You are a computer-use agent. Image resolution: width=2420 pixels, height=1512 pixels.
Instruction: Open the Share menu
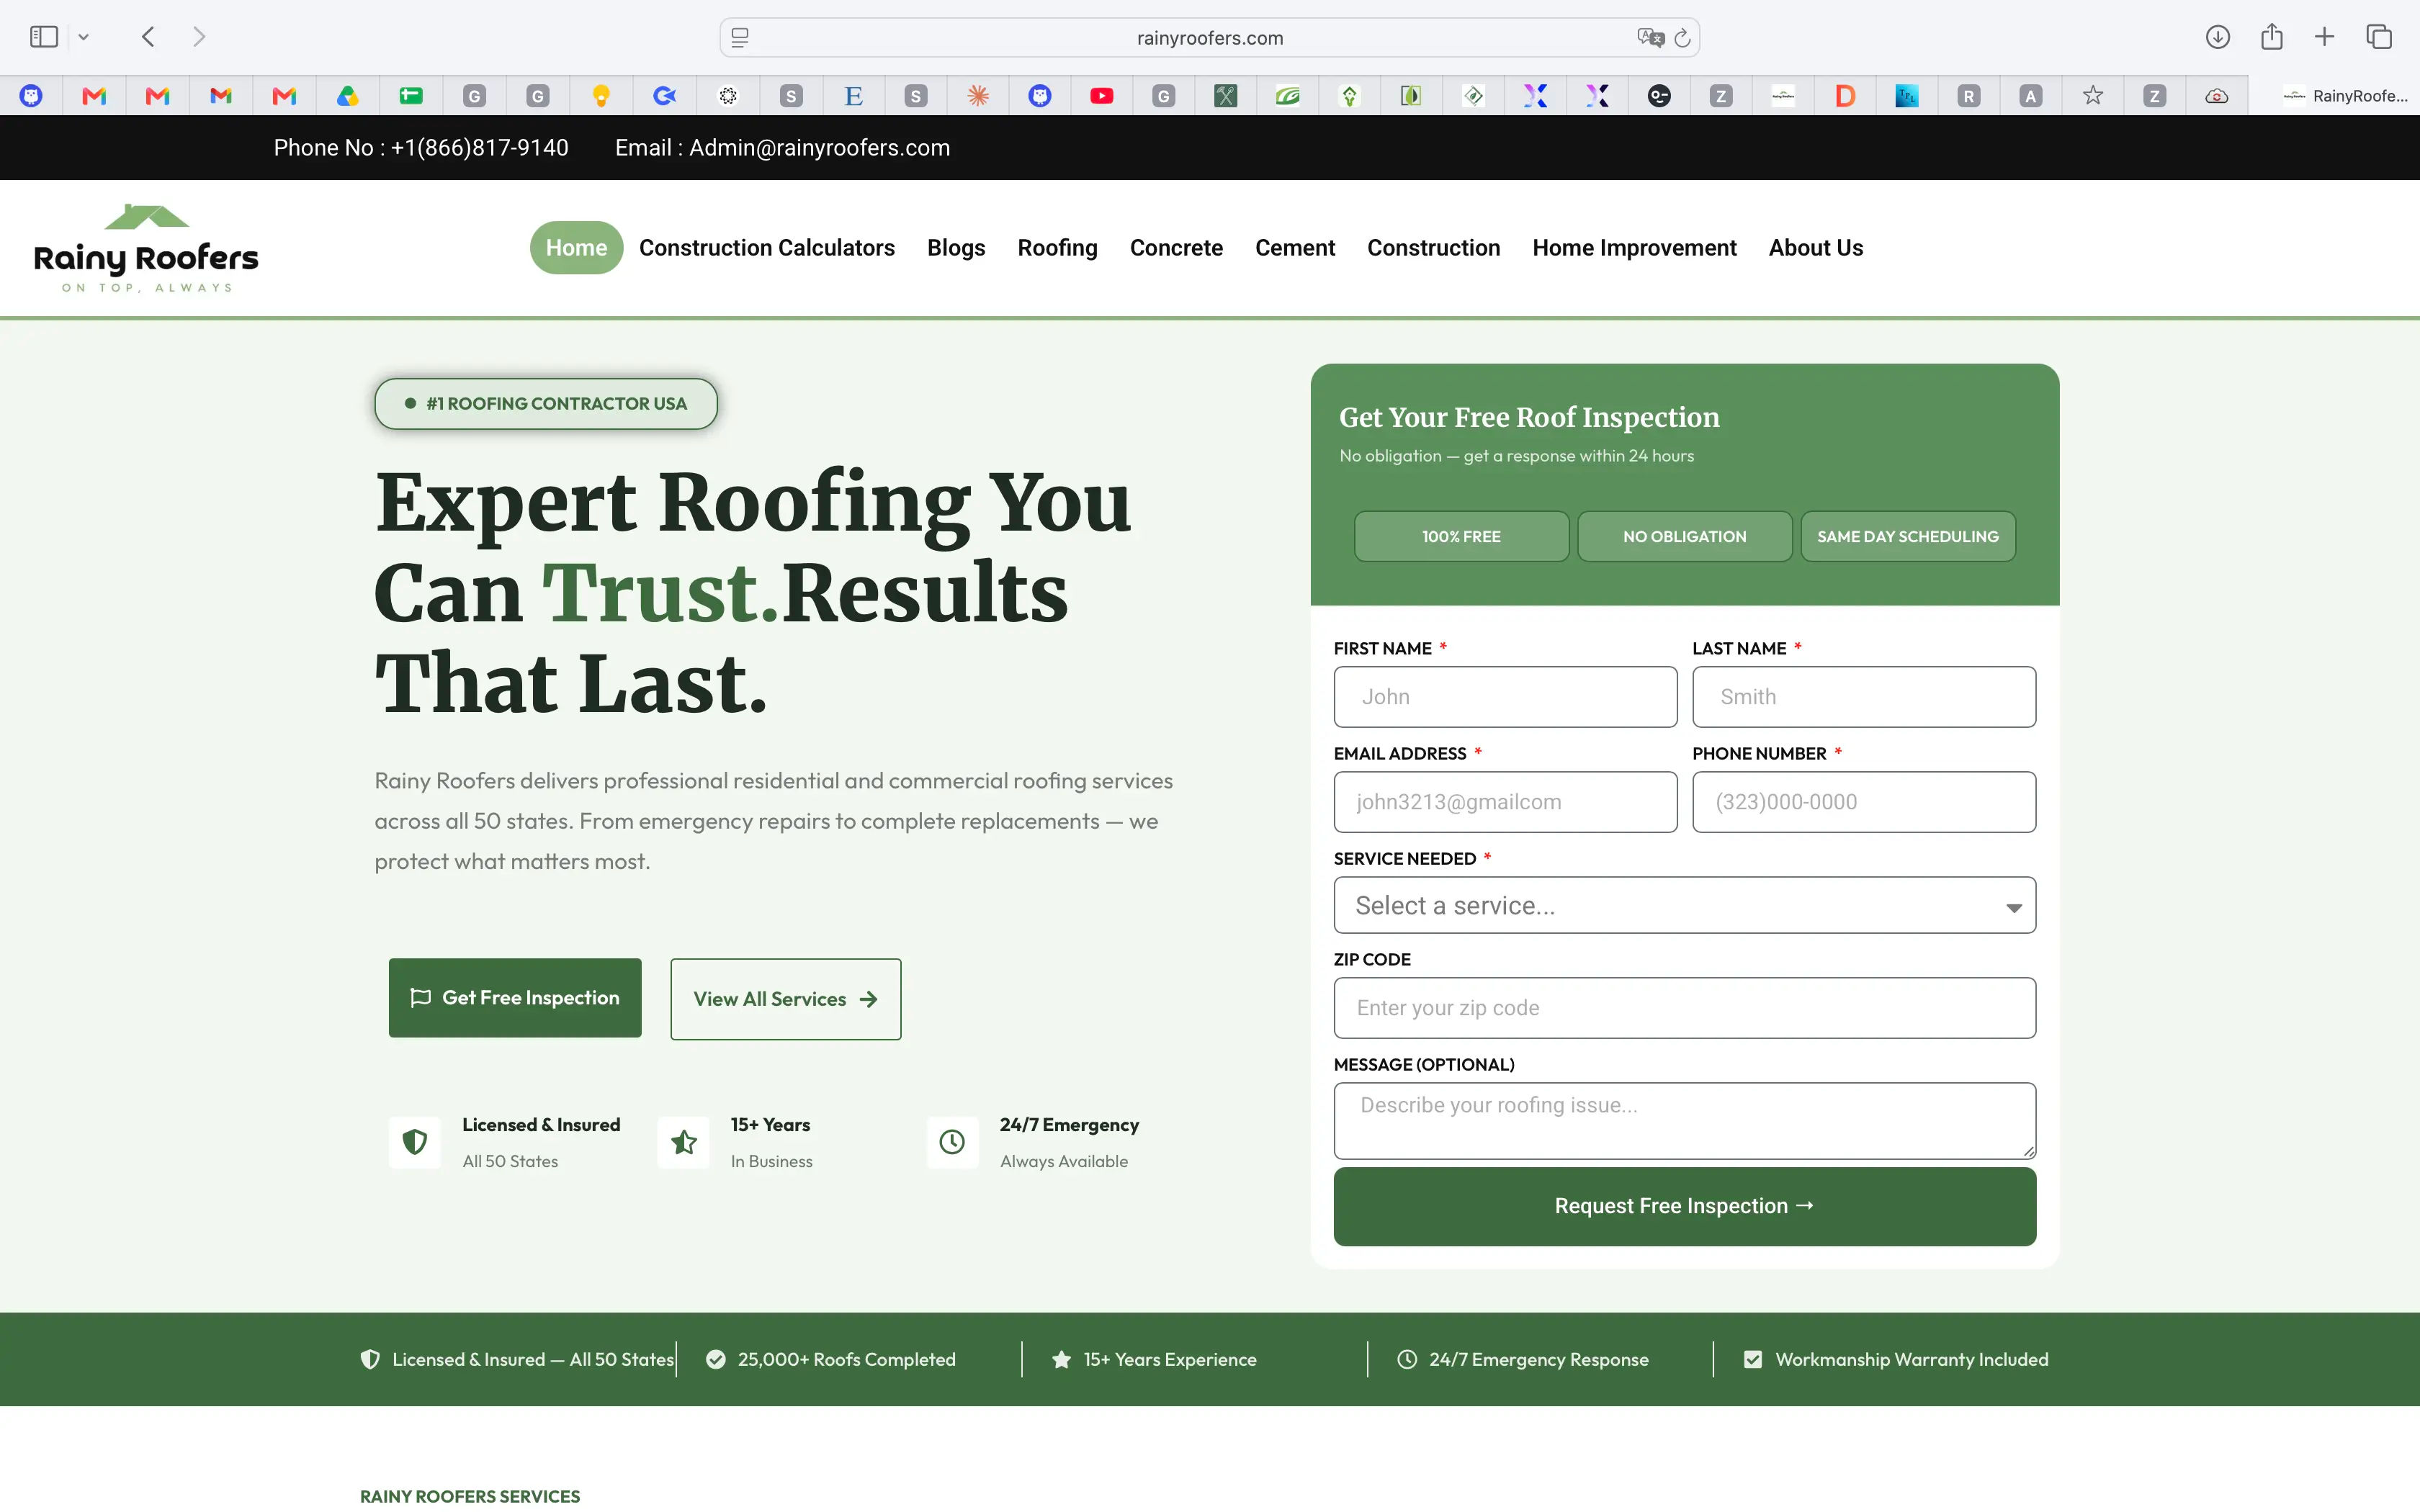click(2272, 36)
